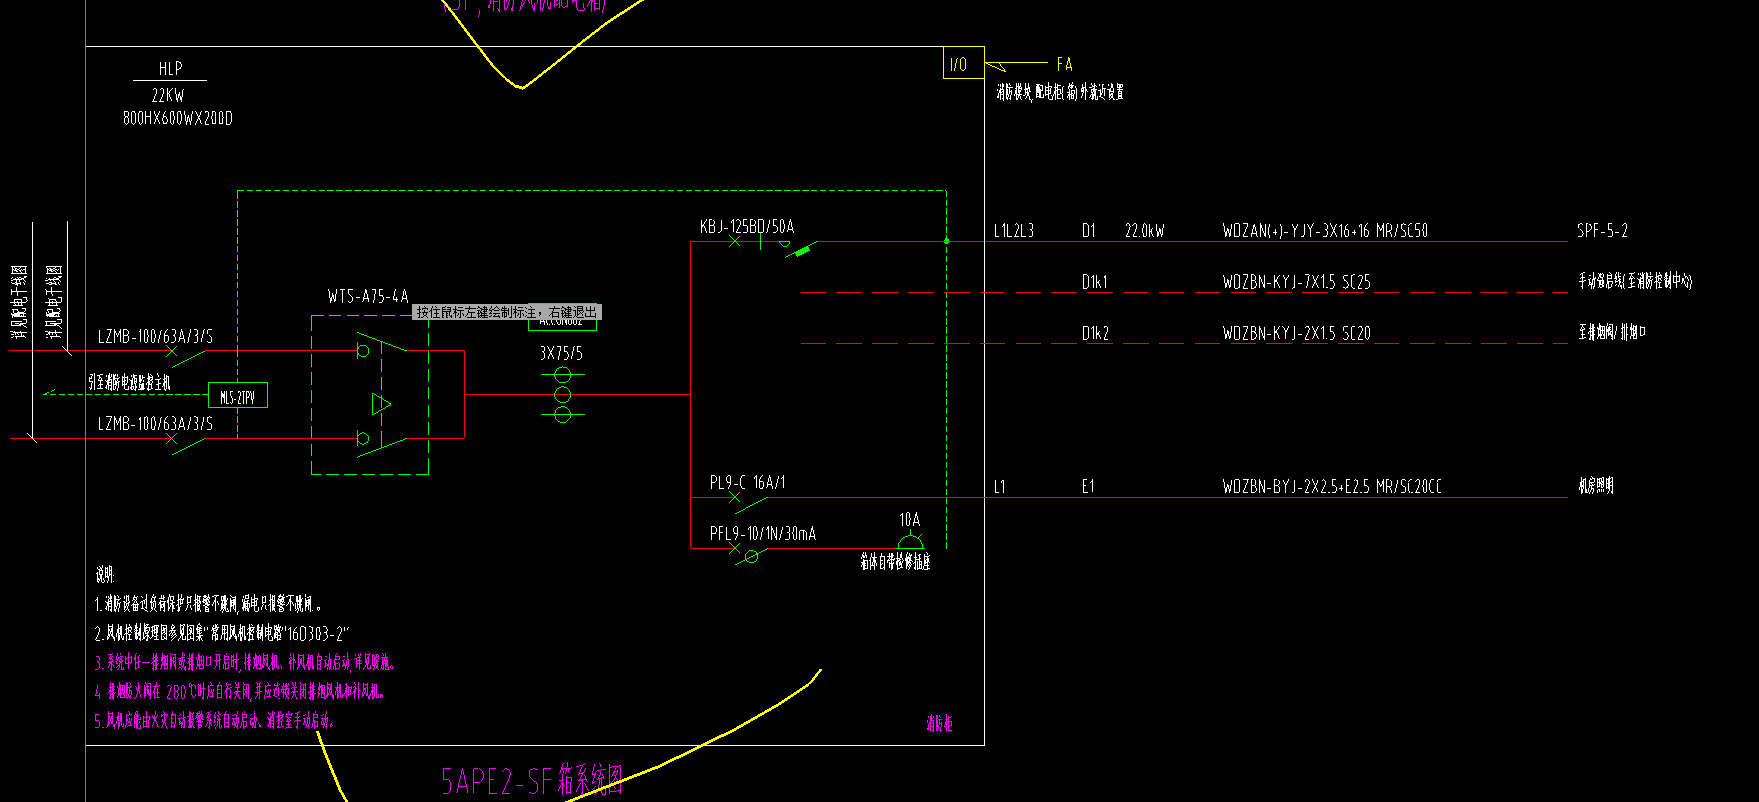Click the I/O module note under FA

(x=1059, y=92)
